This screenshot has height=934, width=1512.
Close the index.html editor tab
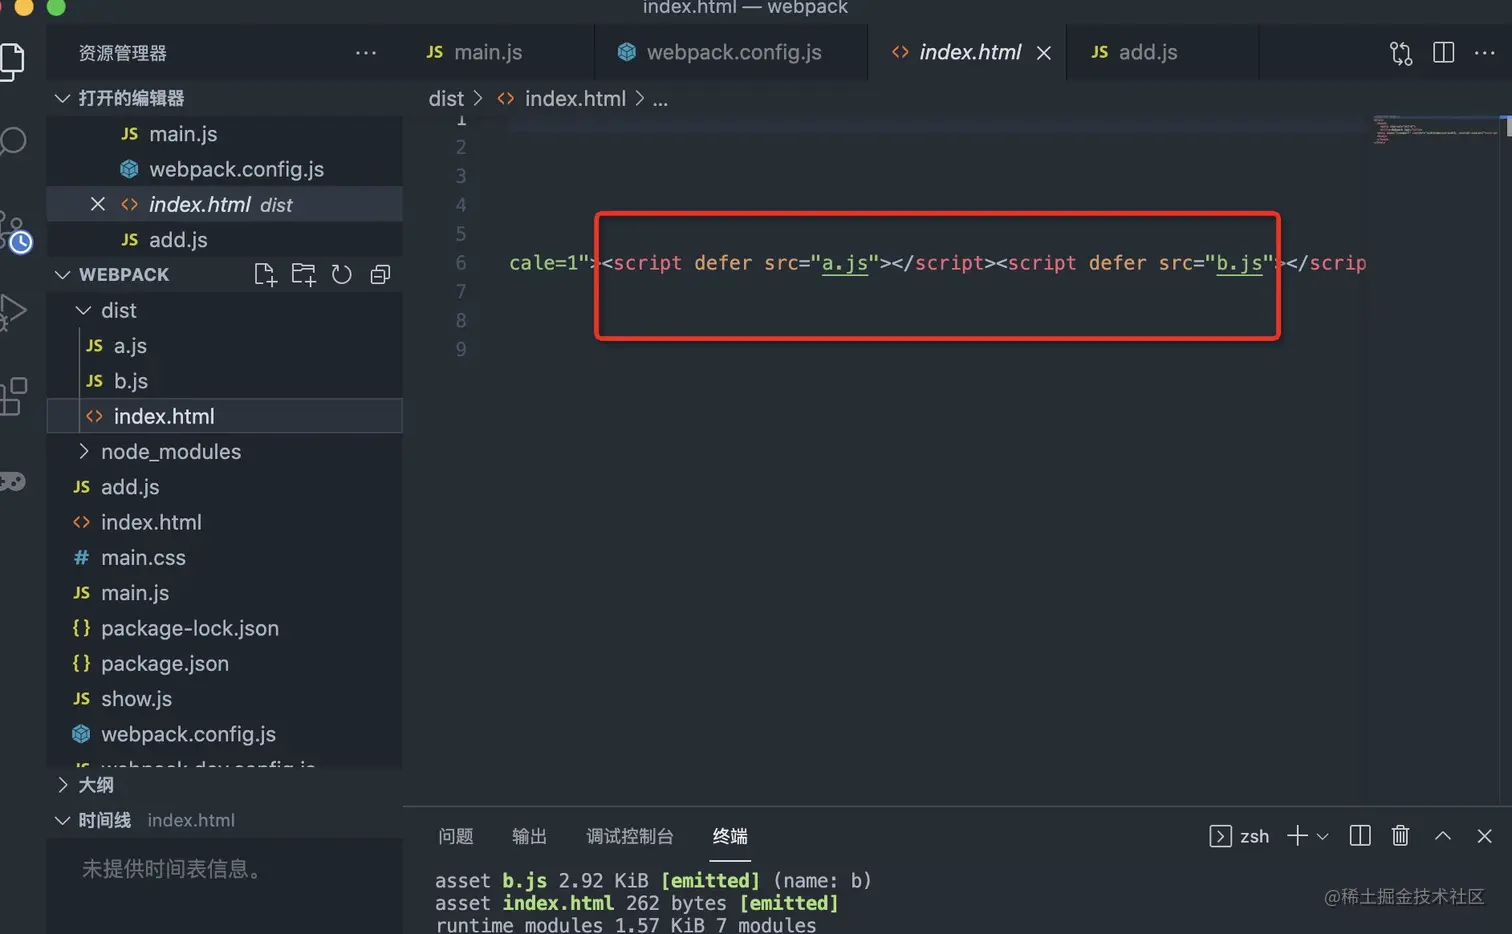(x=1044, y=53)
